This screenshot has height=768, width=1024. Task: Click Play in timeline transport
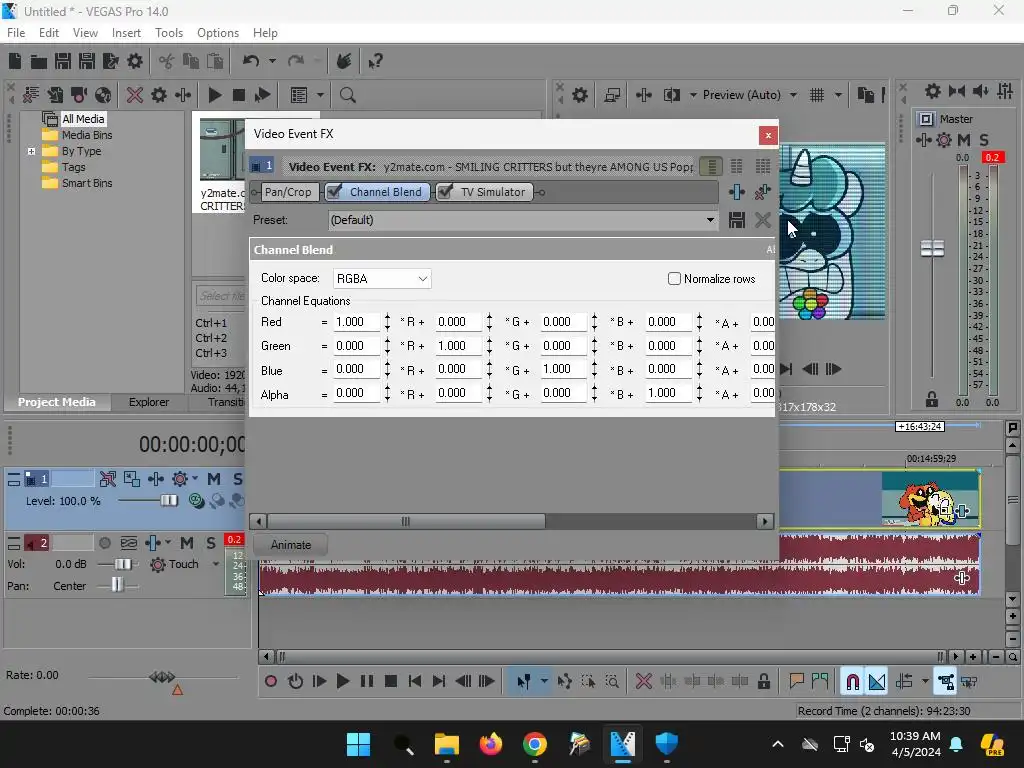343,682
